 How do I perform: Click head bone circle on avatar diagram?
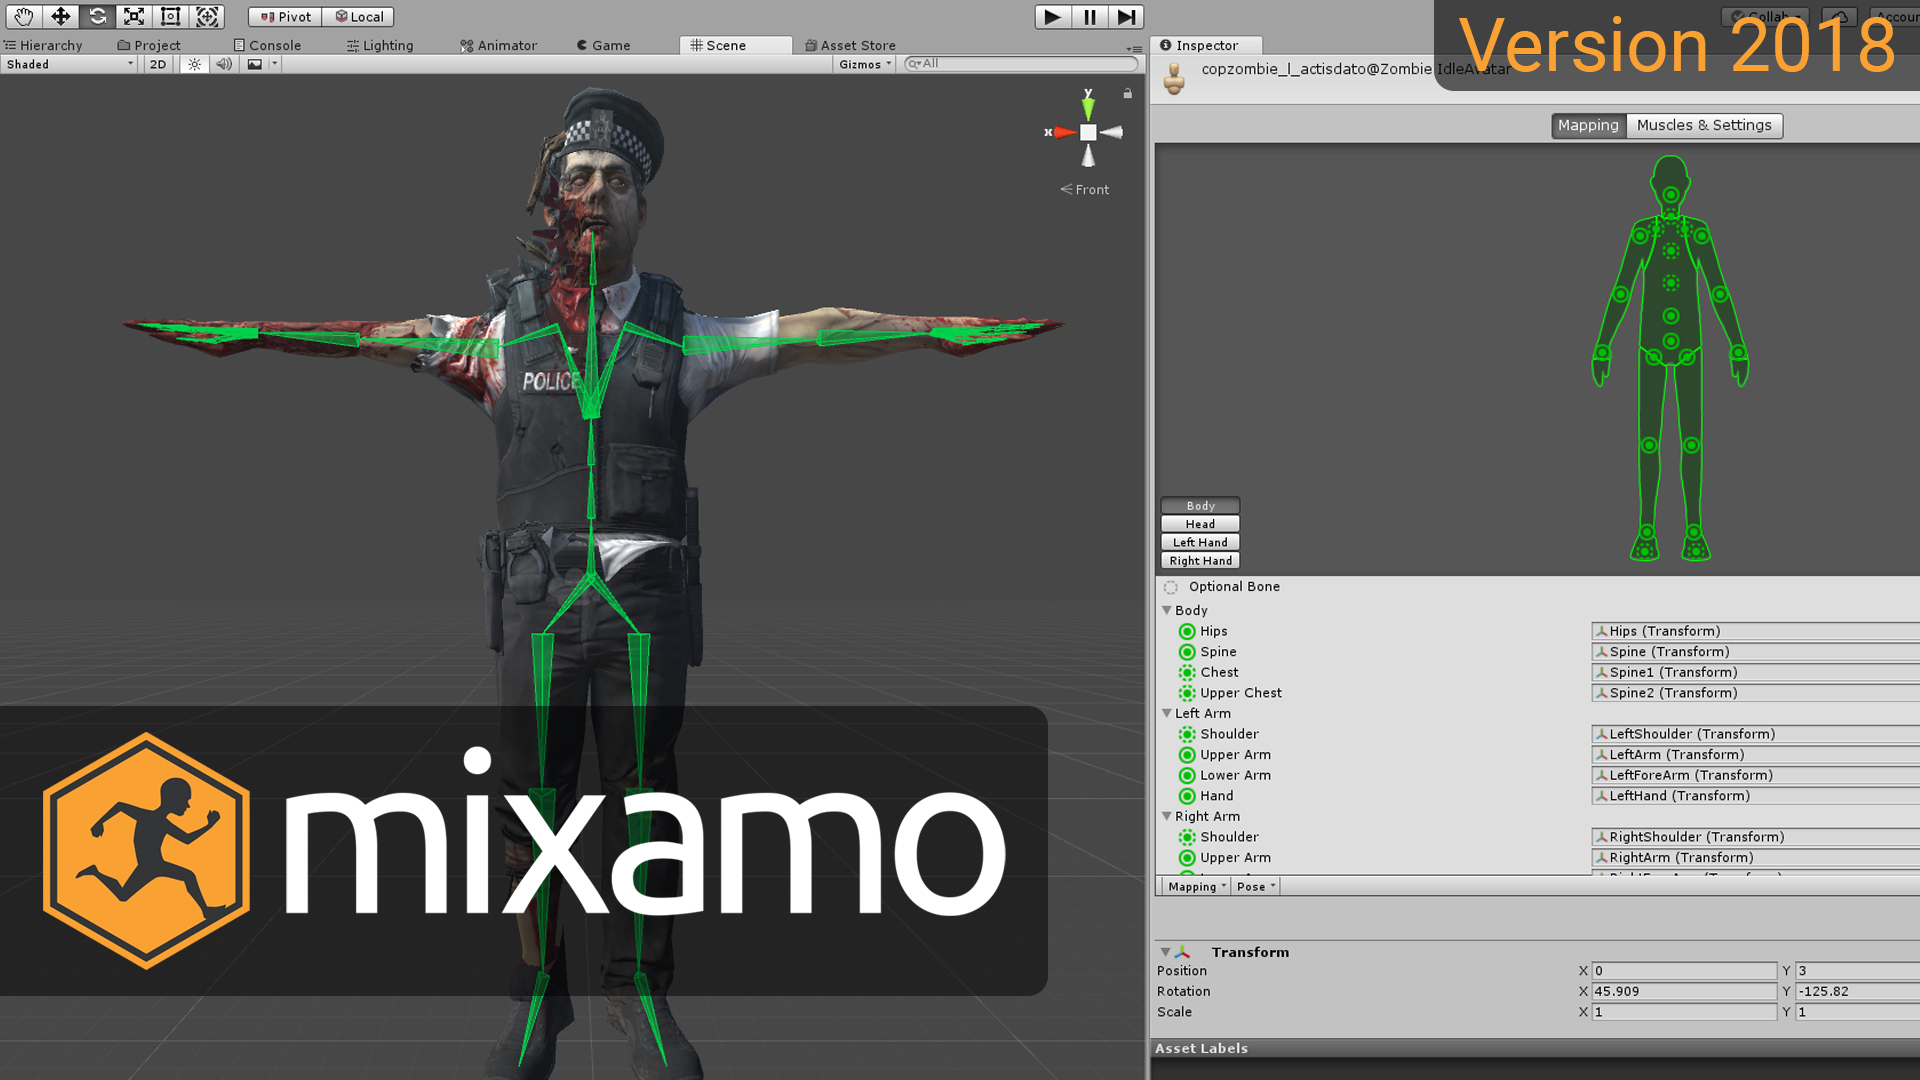pos(1671,194)
